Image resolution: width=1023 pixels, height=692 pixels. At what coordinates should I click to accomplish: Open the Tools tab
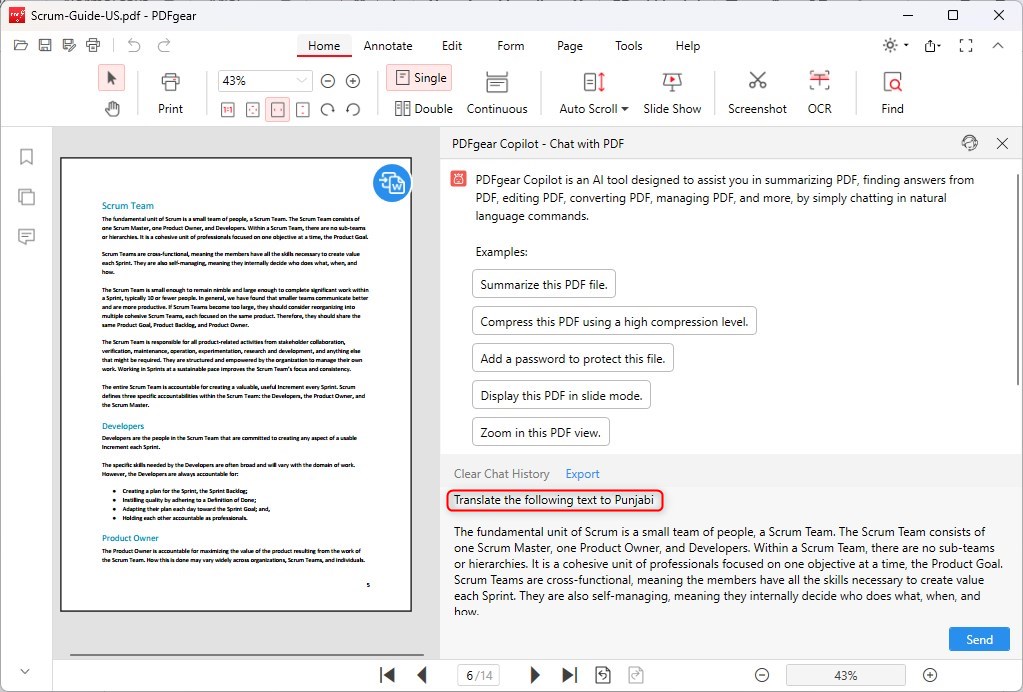628,46
